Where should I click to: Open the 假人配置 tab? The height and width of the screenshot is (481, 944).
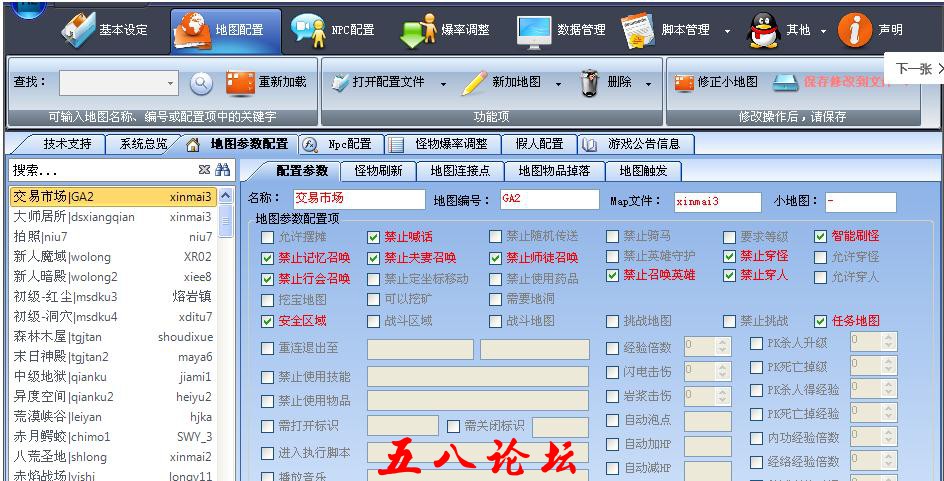point(539,144)
